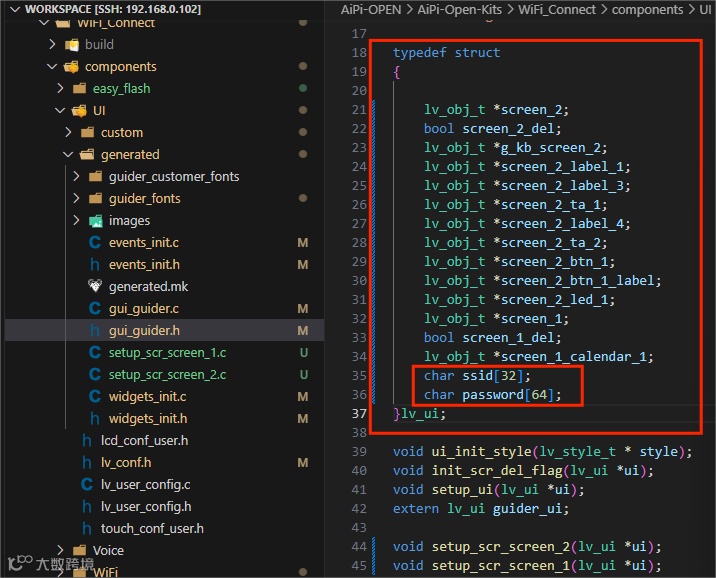Click components breadcrumb segment
Viewport: 716px width, 578px height.
[647, 10]
